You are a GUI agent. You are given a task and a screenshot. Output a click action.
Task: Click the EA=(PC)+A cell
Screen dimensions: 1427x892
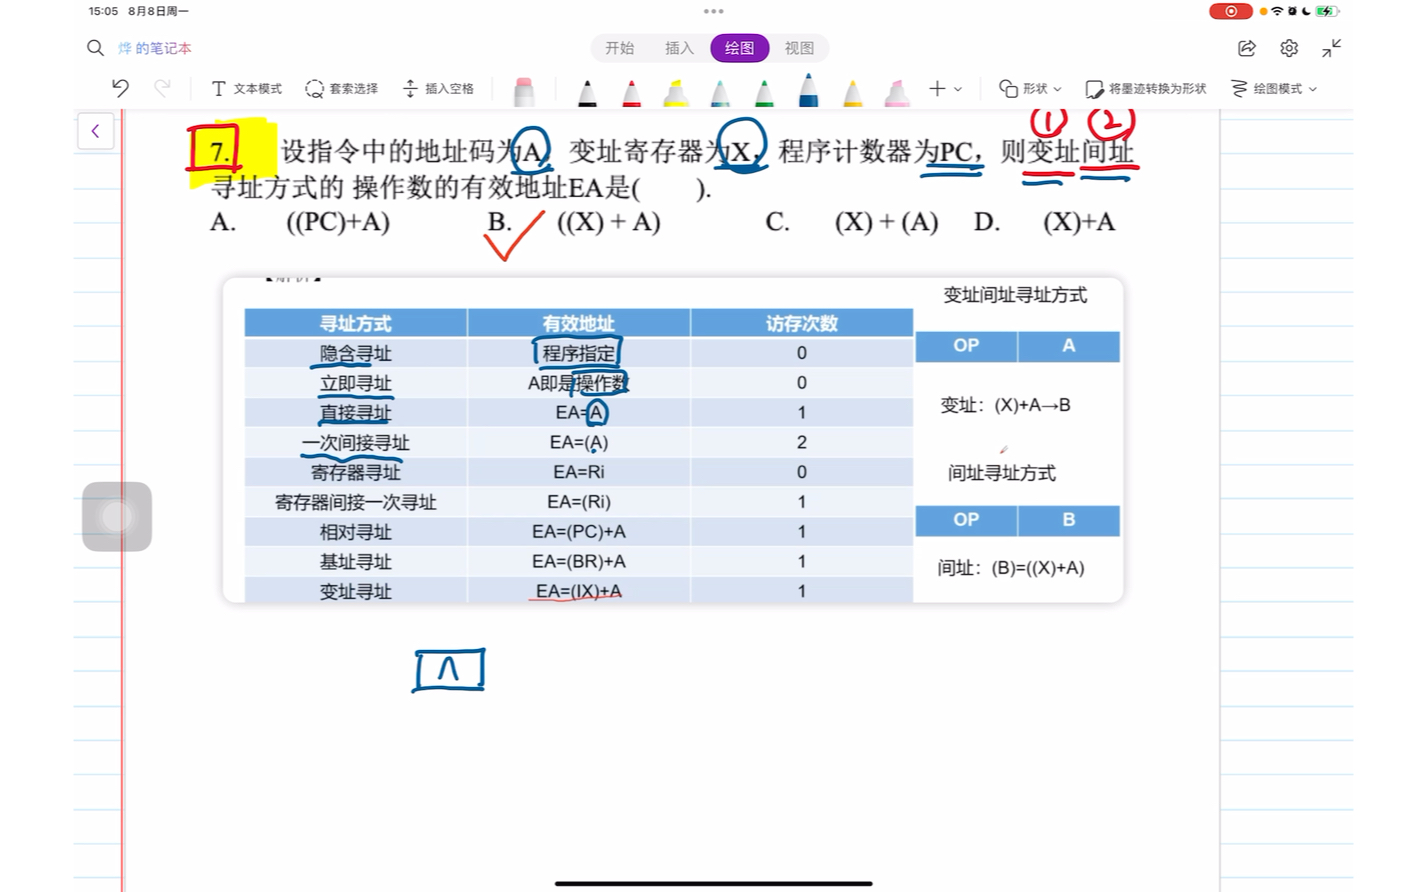(579, 532)
